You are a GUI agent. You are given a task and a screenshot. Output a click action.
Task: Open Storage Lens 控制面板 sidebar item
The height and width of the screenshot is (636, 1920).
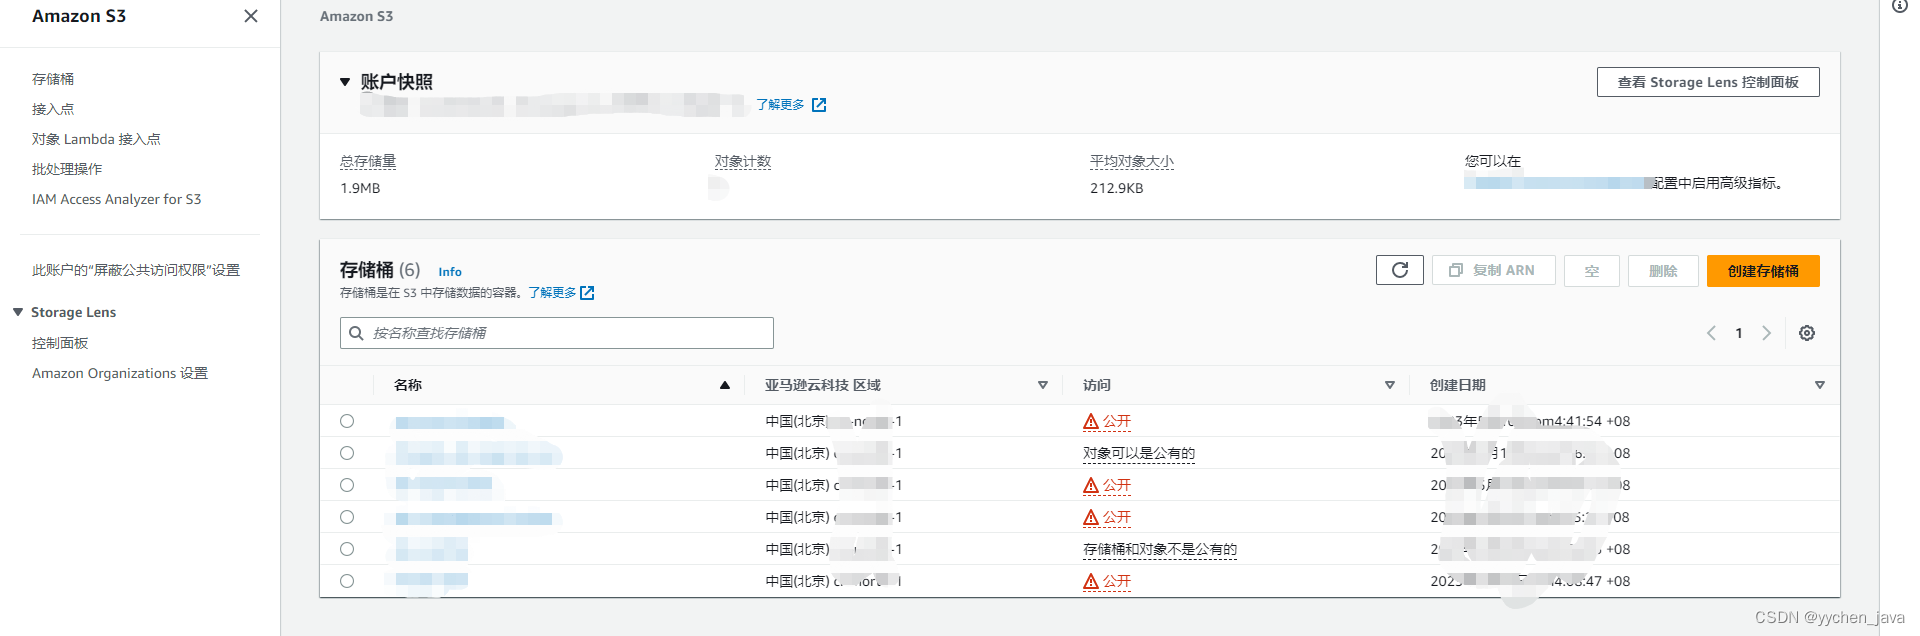60,343
